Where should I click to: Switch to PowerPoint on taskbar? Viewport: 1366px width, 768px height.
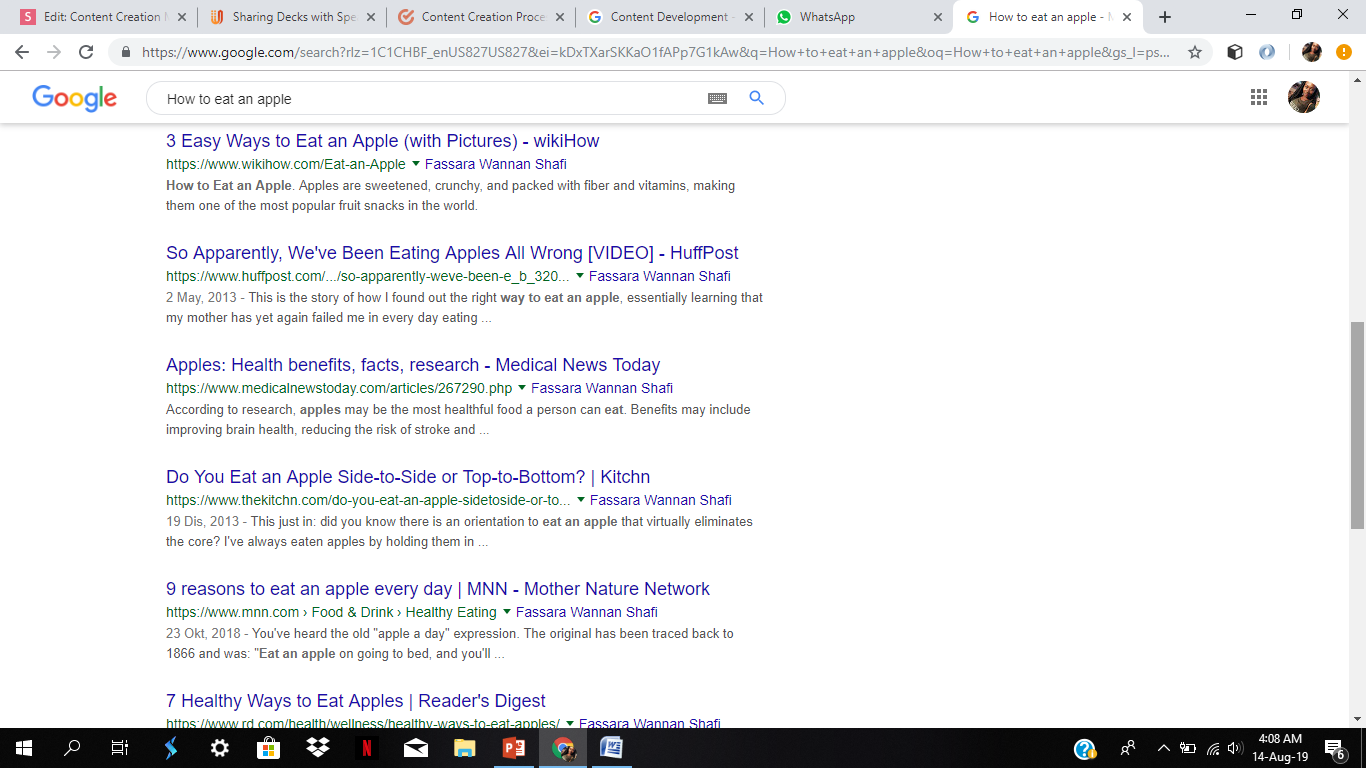(x=514, y=748)
